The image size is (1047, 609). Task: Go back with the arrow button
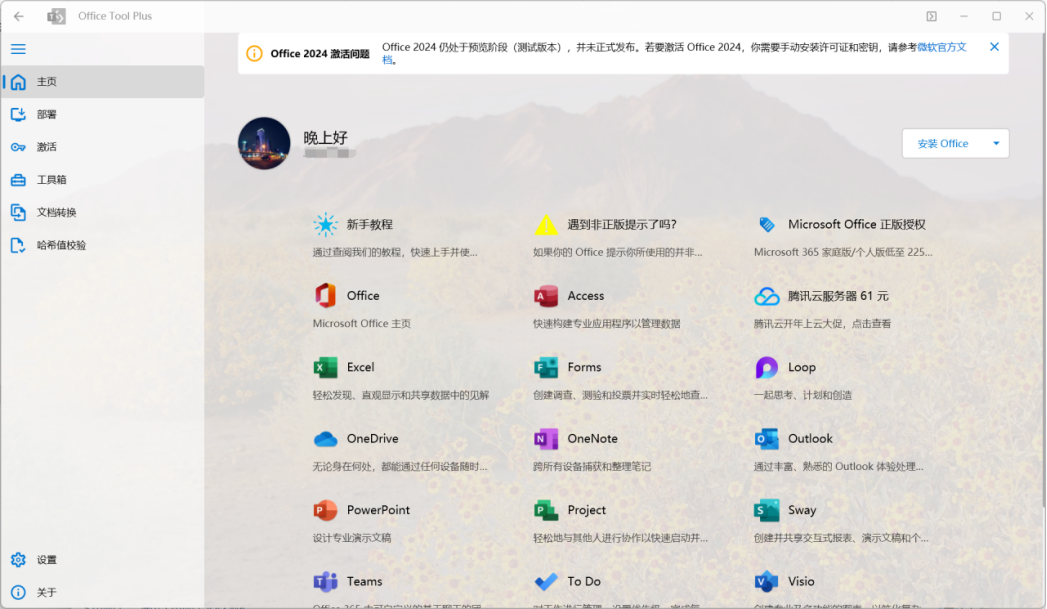(19, 16)
